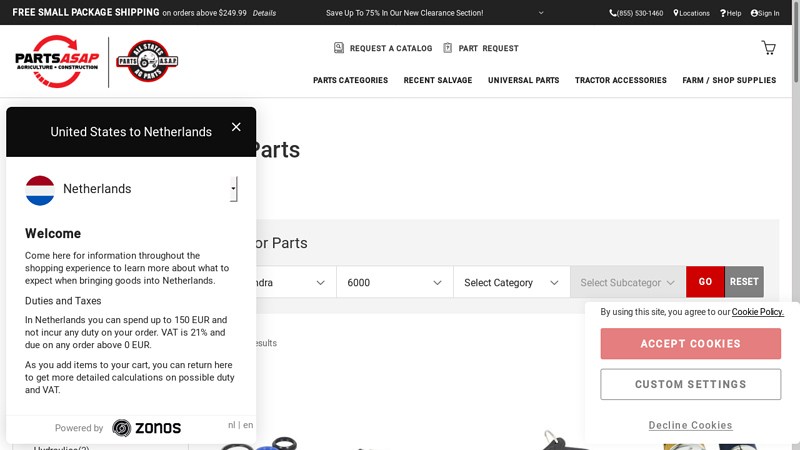Open the Tractor Accessories menu
The image size is (800, 450).
[620, 80]
